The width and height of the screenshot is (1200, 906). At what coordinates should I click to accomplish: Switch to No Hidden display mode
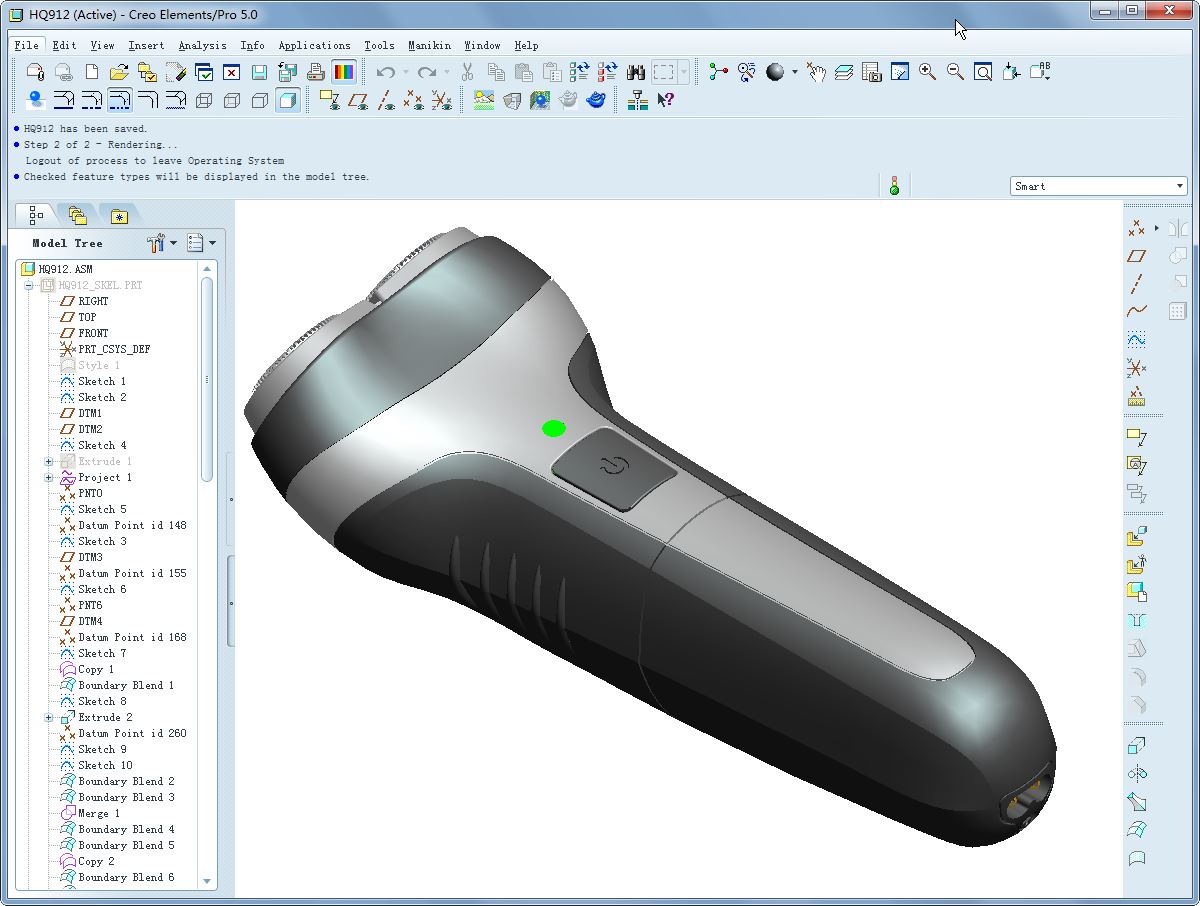260,100
